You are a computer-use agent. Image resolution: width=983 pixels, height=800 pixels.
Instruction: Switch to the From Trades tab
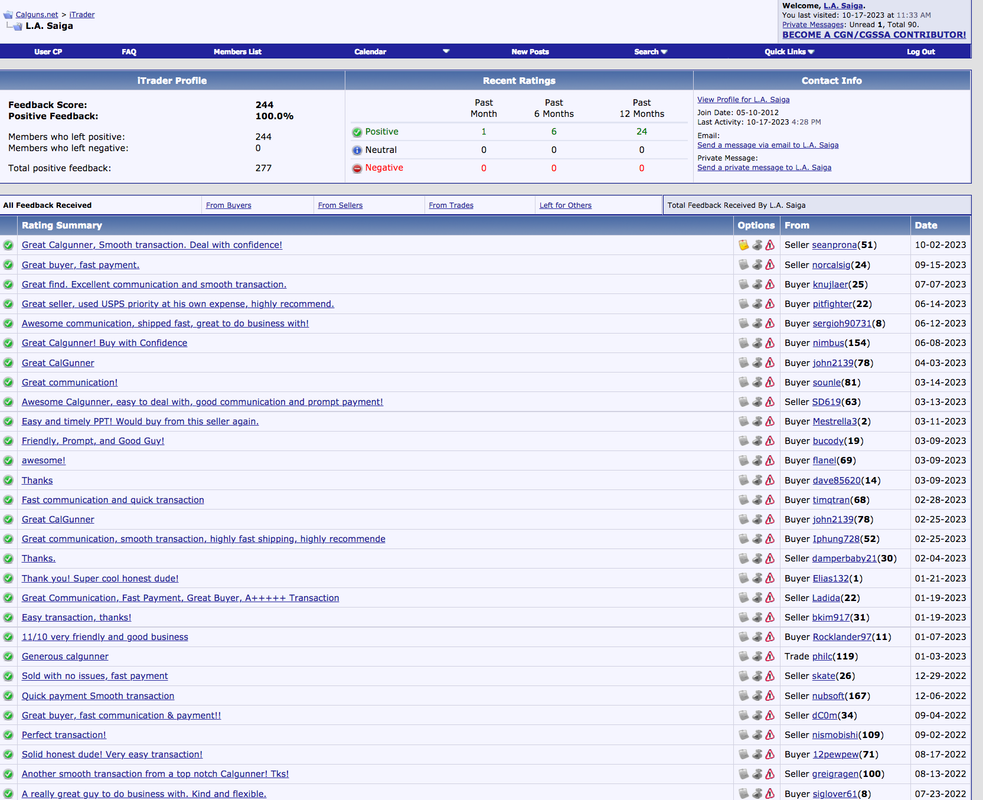[451, 205]
